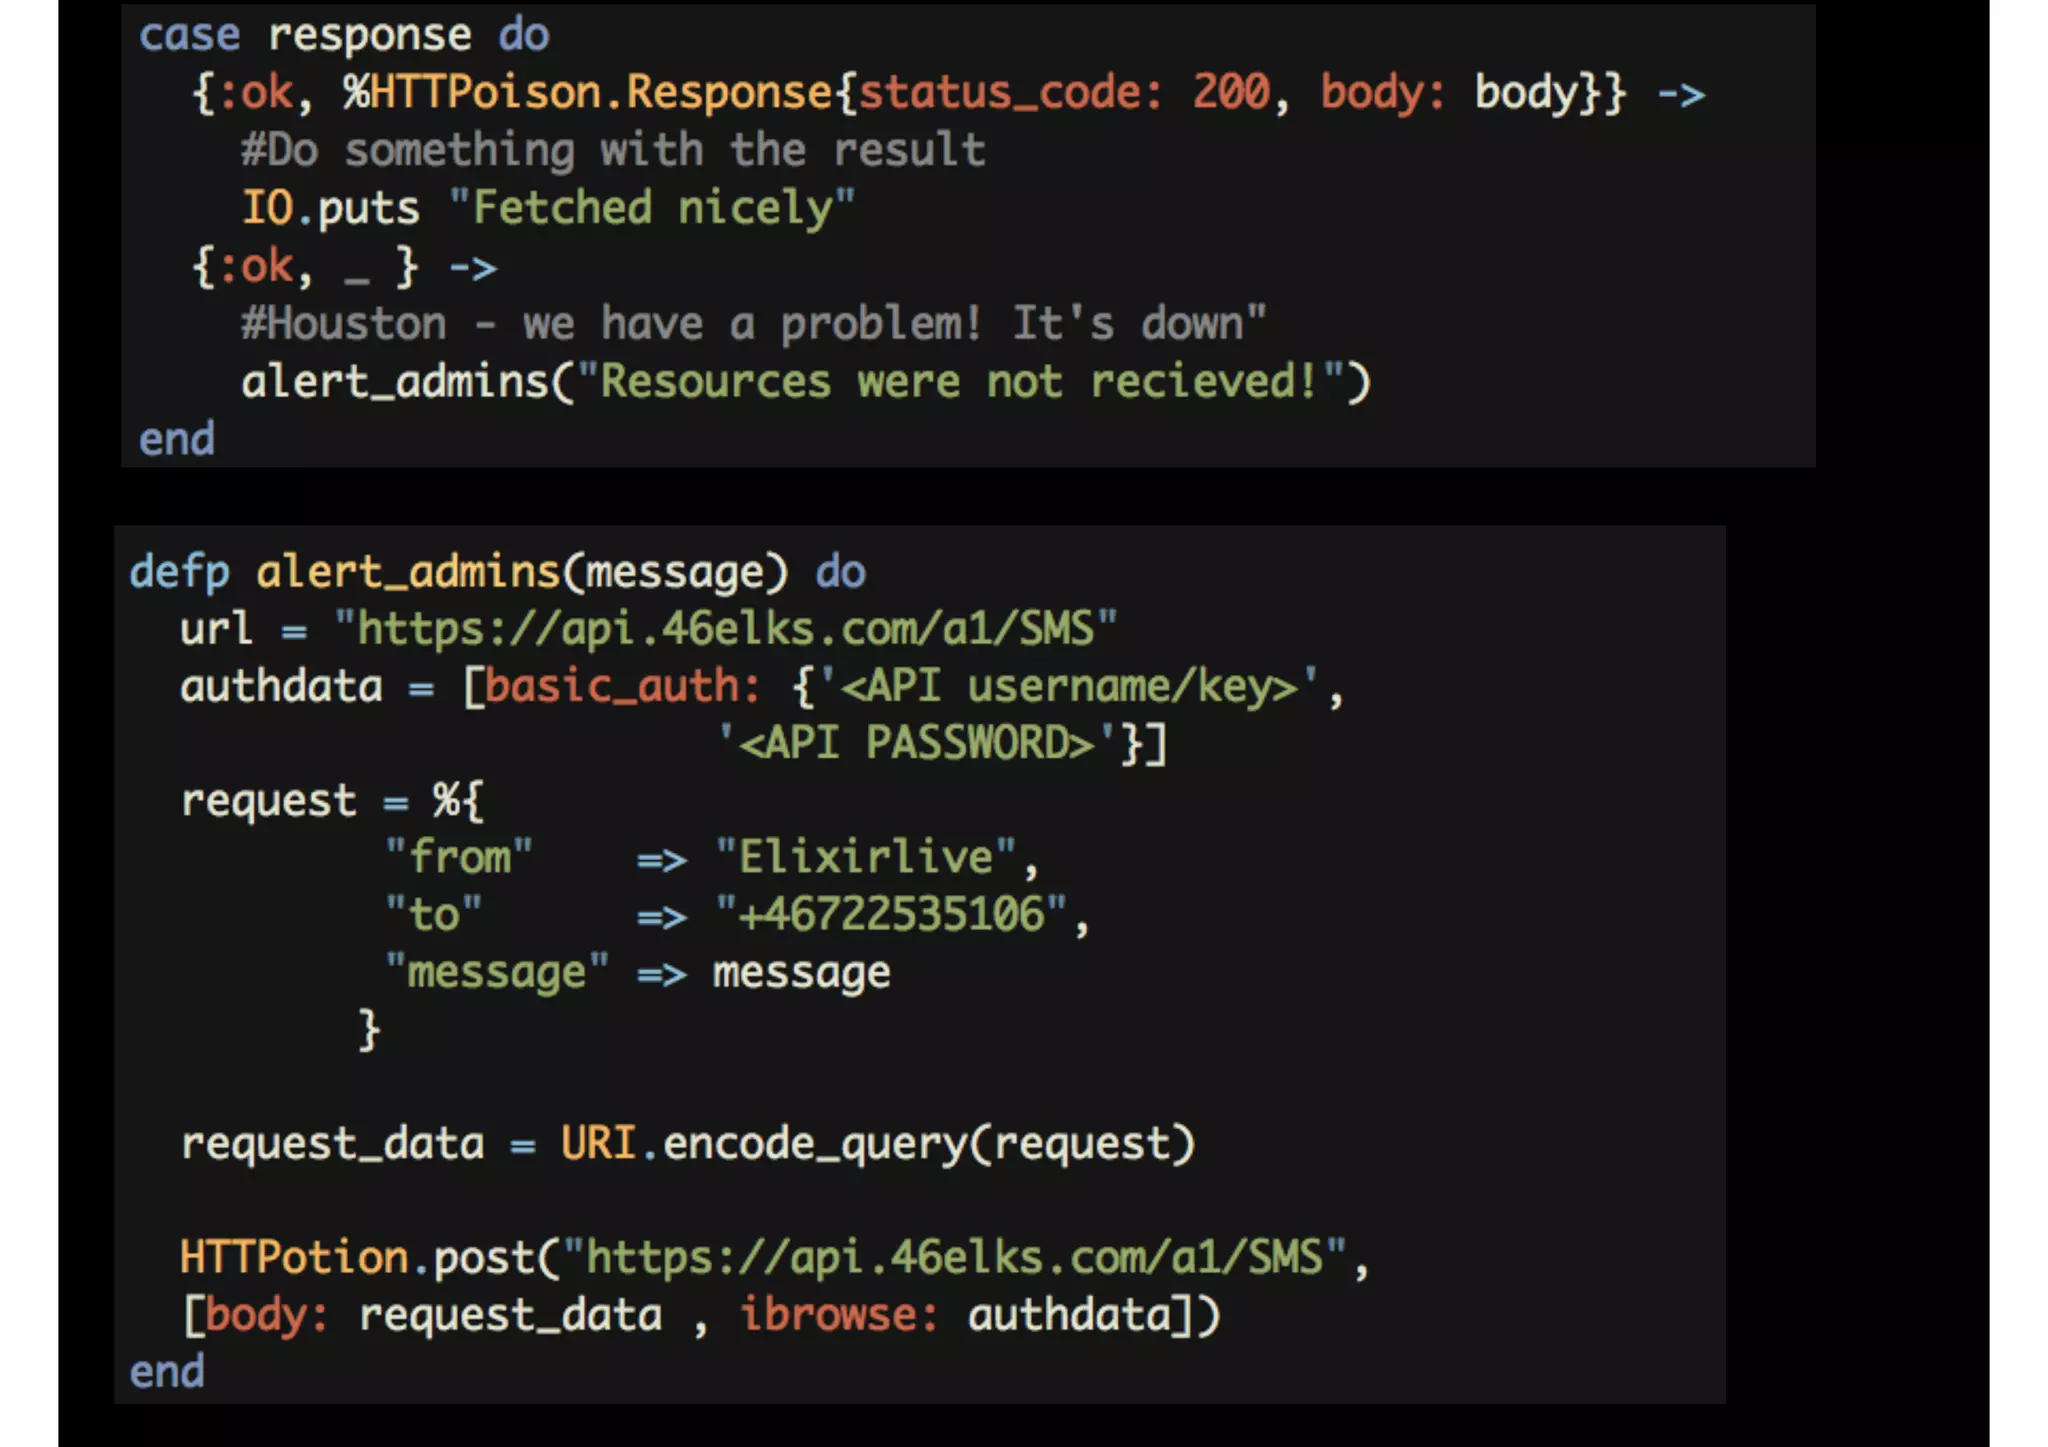Click the 'case' keyword on first line
The image size is (2048, 1447).
click(189, 36)
